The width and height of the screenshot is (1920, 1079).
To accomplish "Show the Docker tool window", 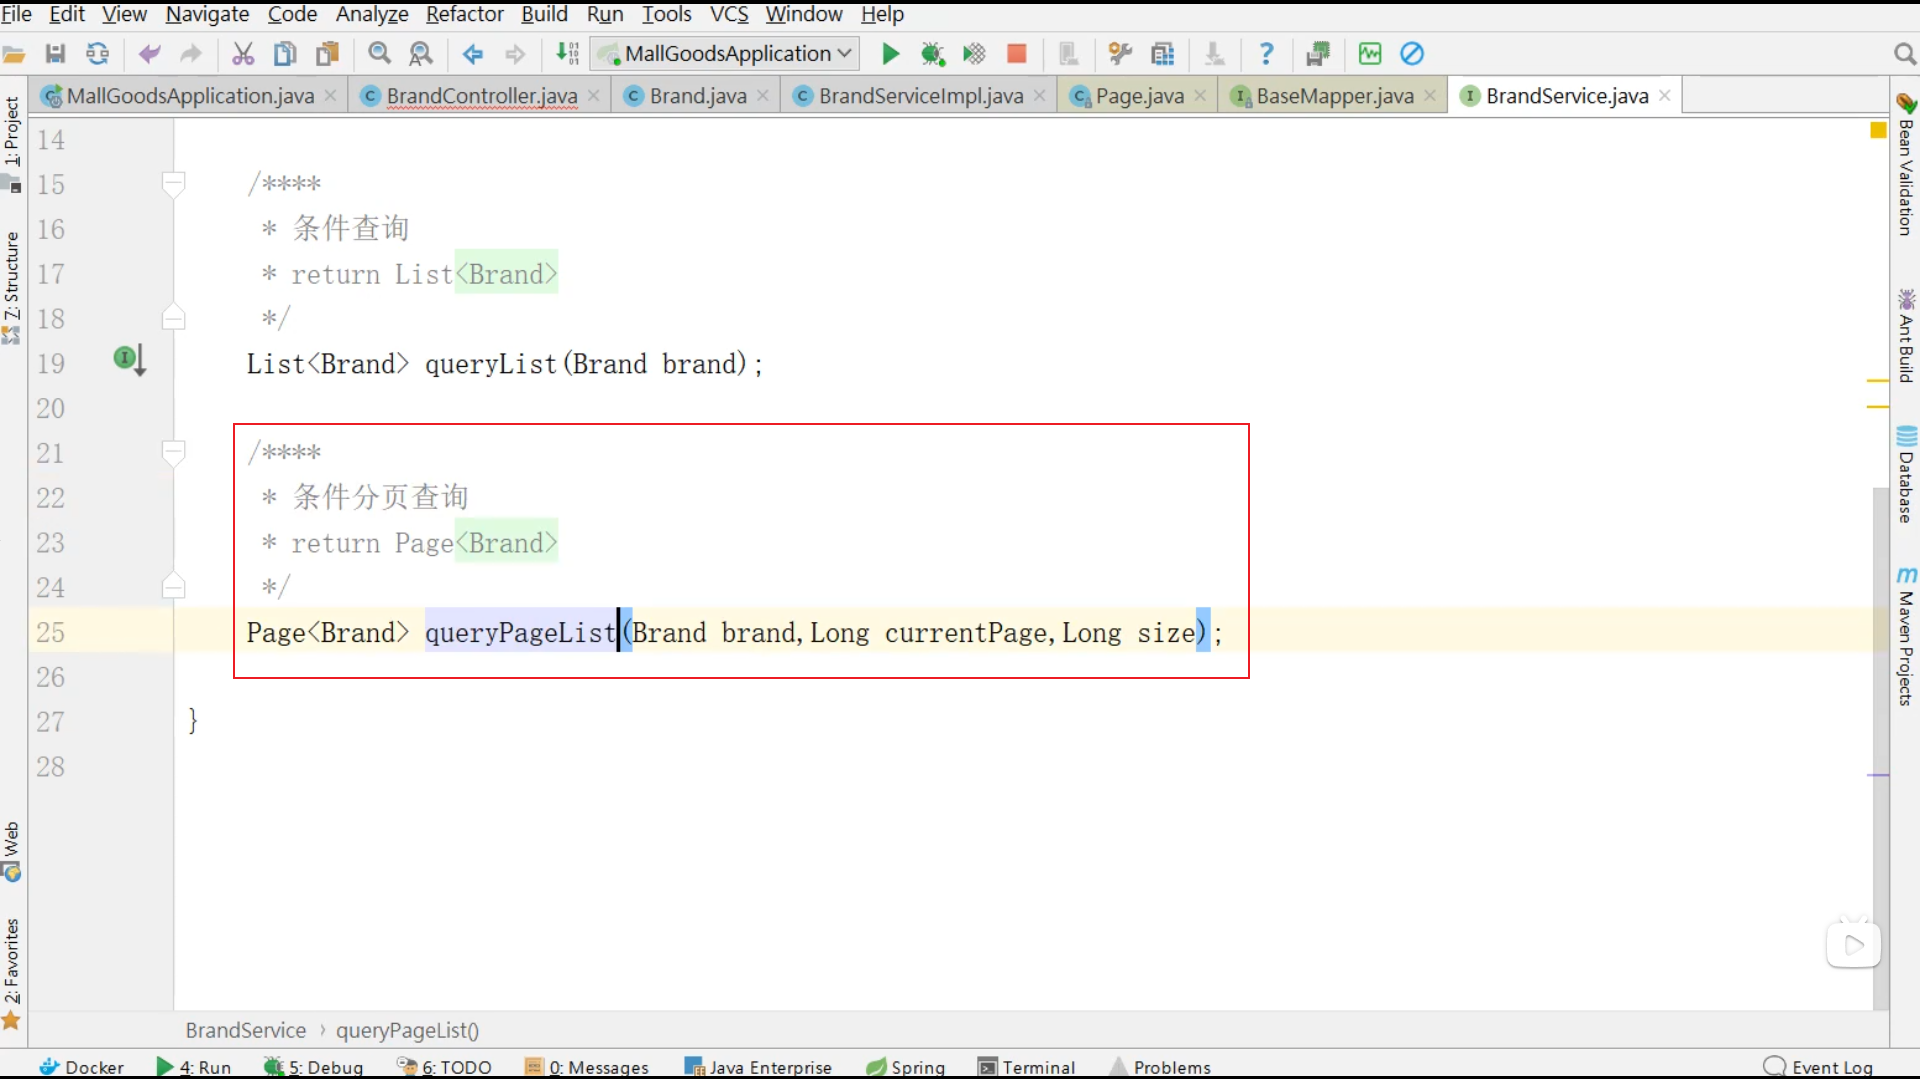I will coord(82,1067).
